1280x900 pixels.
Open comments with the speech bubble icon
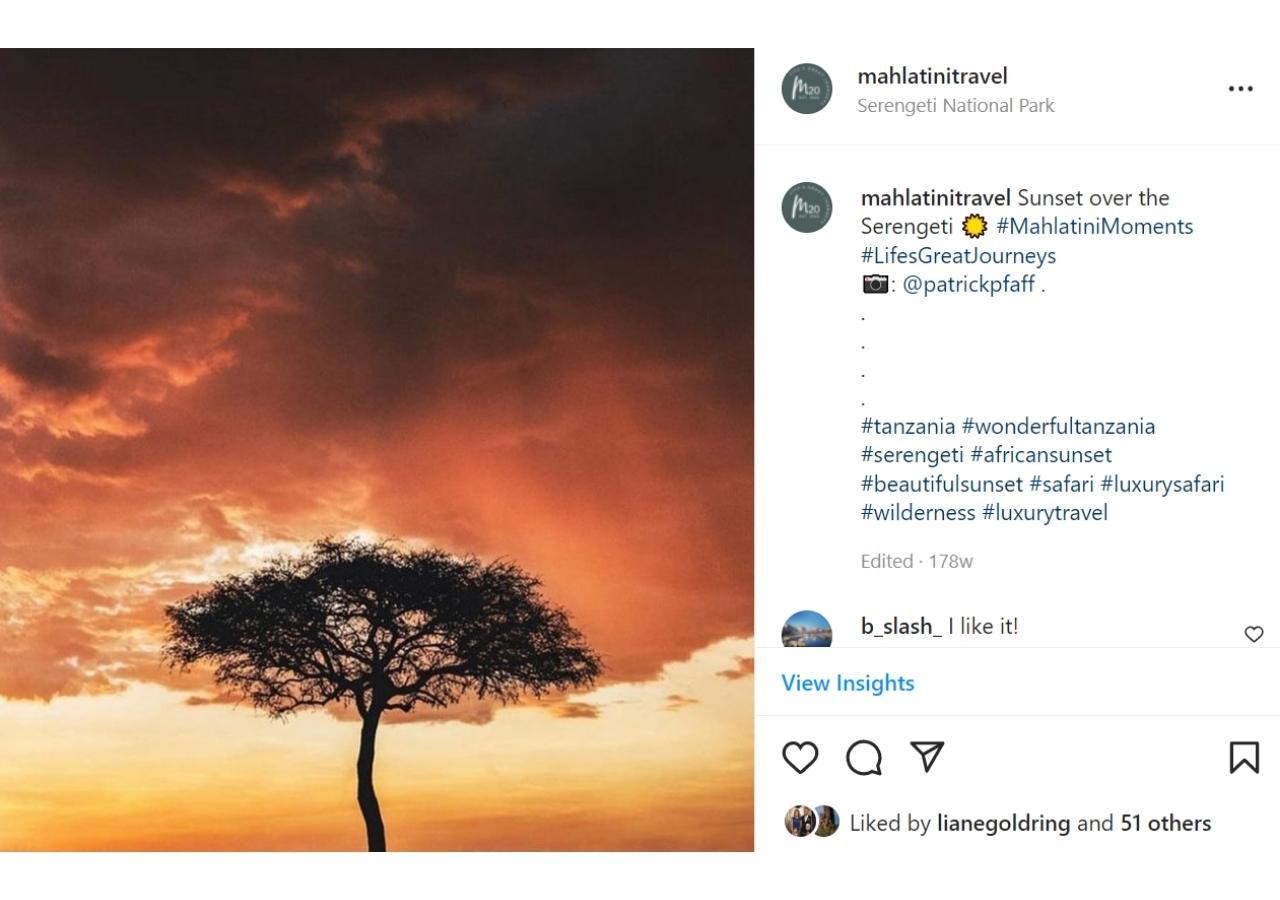[864, 758]
